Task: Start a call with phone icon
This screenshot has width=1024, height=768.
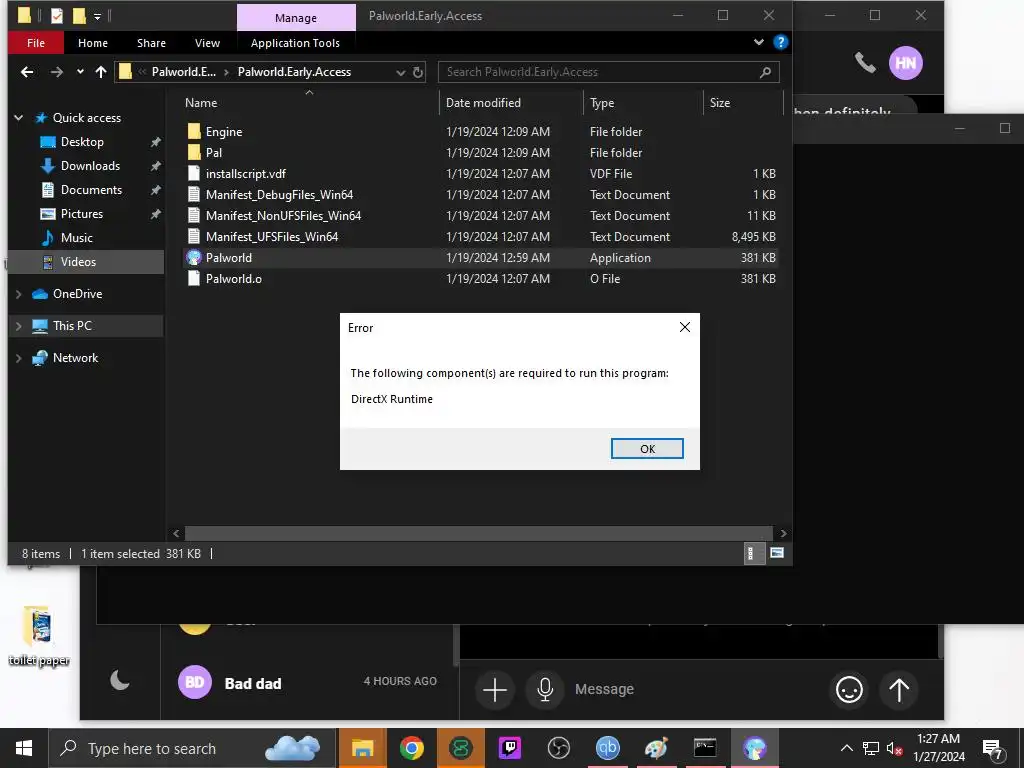Action: pyautogui.click(x=865, y=63)
